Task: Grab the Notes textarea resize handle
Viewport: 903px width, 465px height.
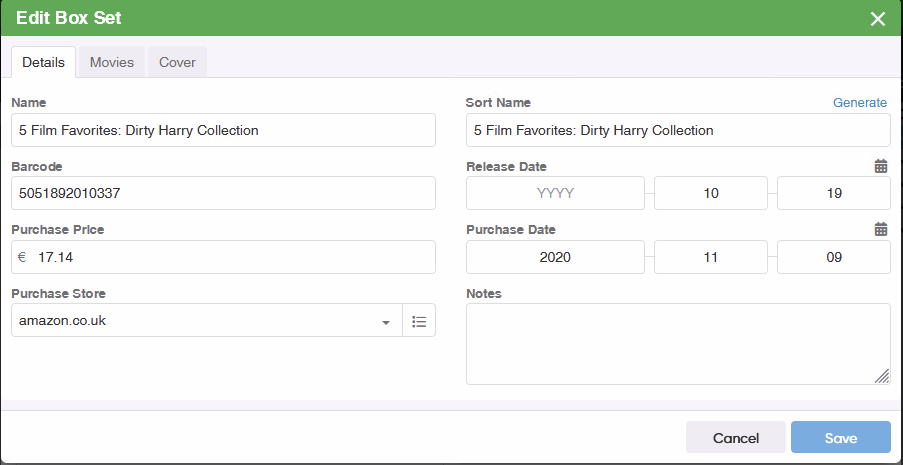Action: (x=882, y=376)
